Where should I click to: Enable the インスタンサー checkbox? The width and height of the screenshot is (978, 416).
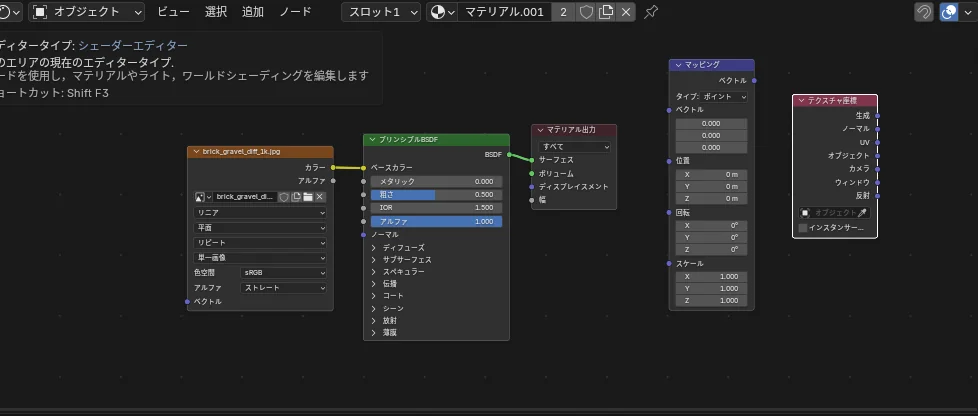click(x=803, y=228)
